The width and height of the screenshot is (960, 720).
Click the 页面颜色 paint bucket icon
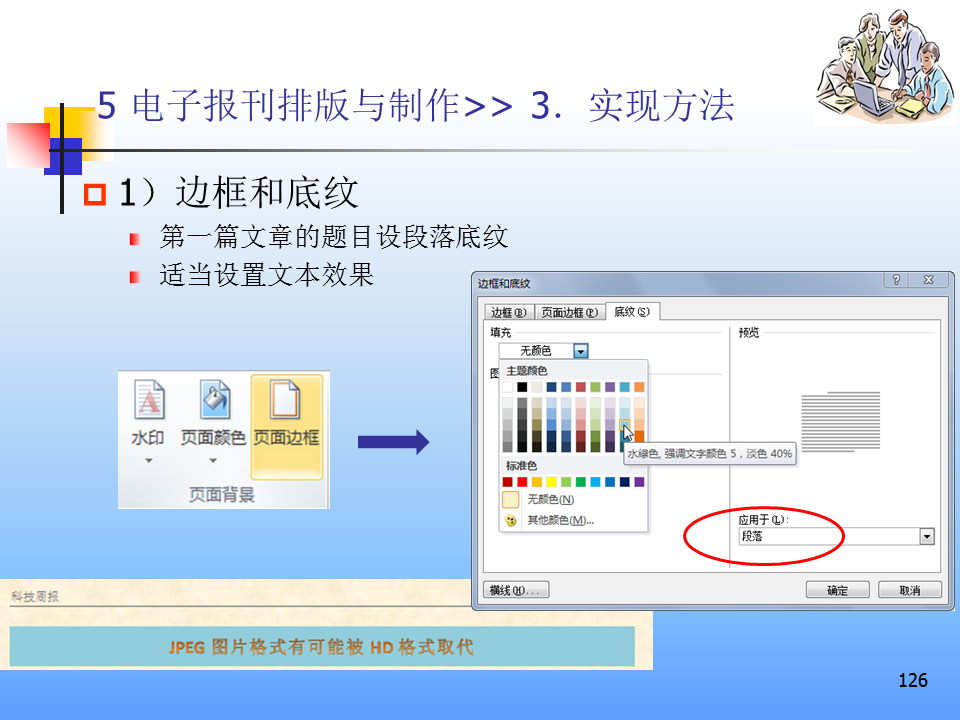pos(215,400)
